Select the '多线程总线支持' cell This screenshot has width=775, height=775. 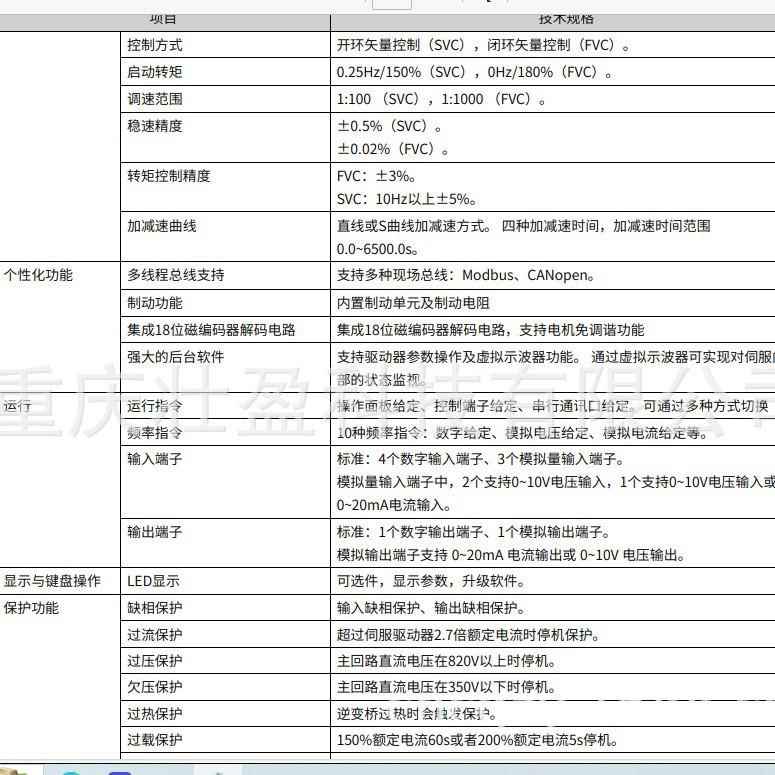(225, 275)
